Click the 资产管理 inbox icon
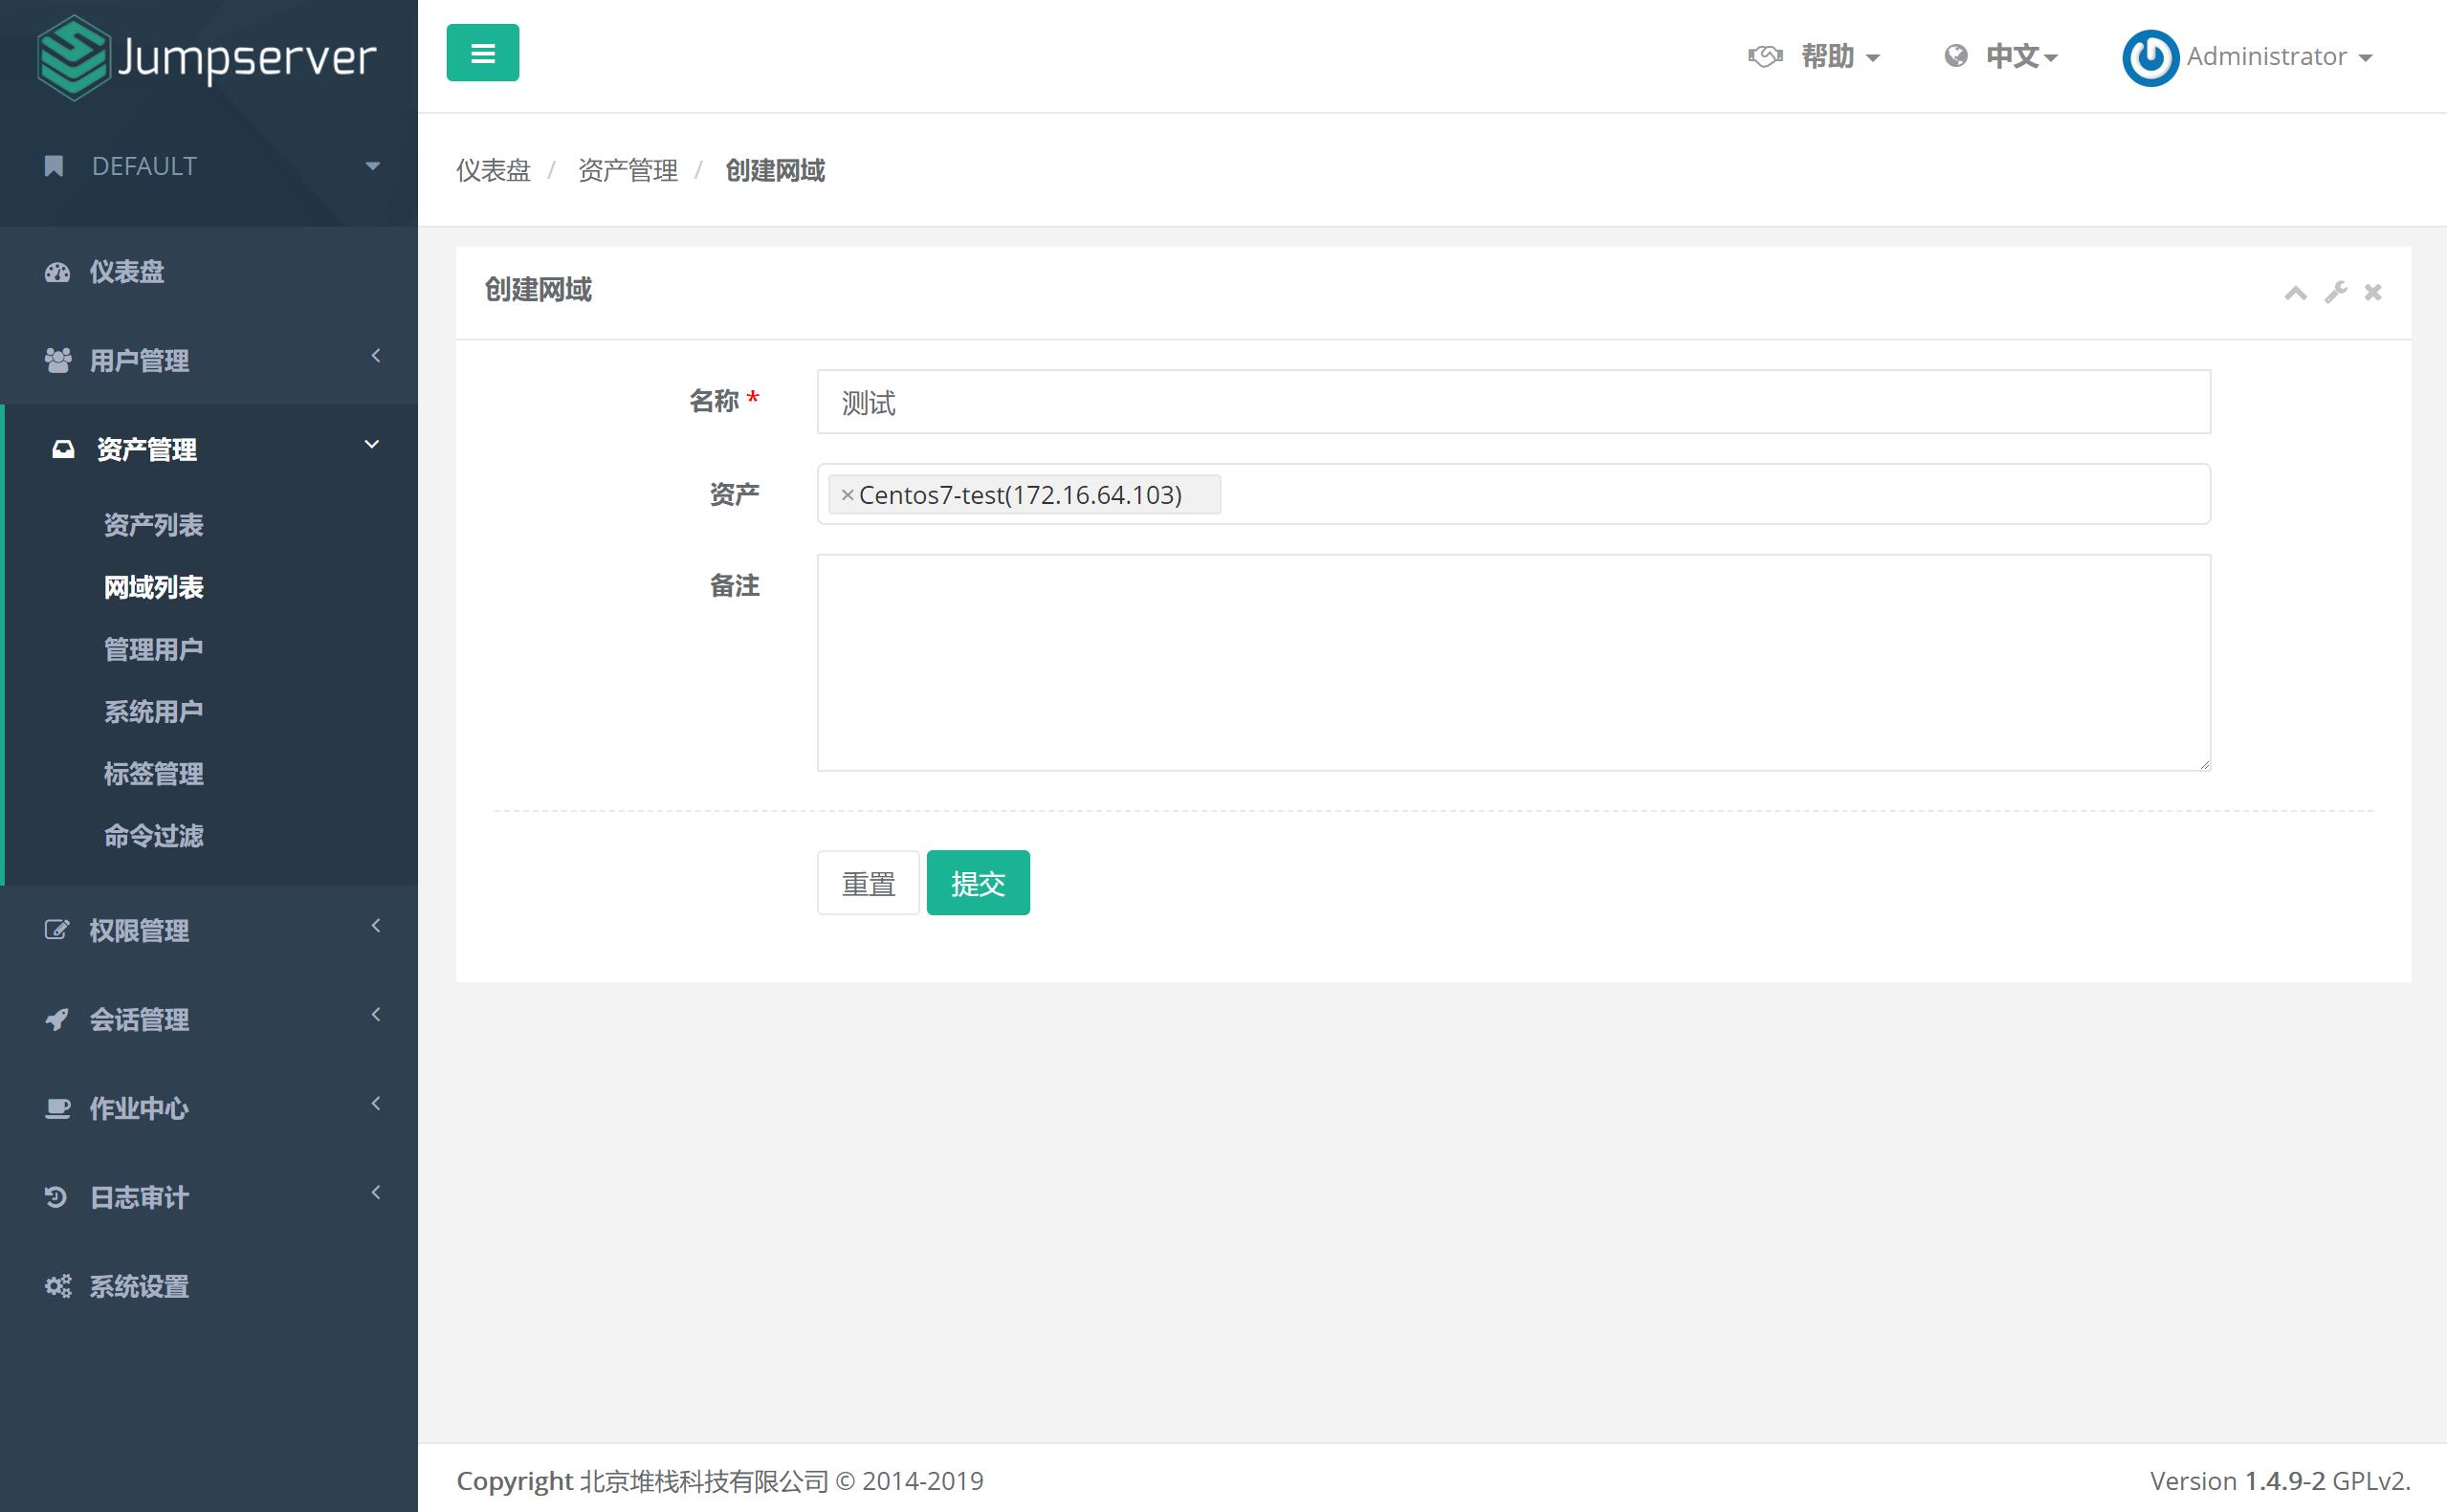The image size is (2447, 1512). 63,449
